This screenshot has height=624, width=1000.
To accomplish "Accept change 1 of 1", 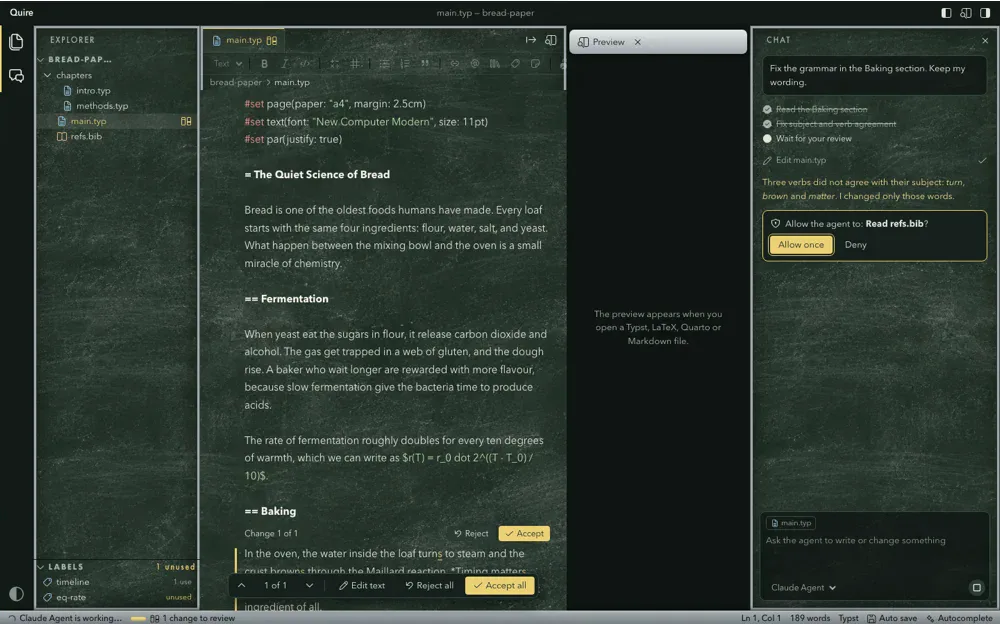I will click(524, 533).
